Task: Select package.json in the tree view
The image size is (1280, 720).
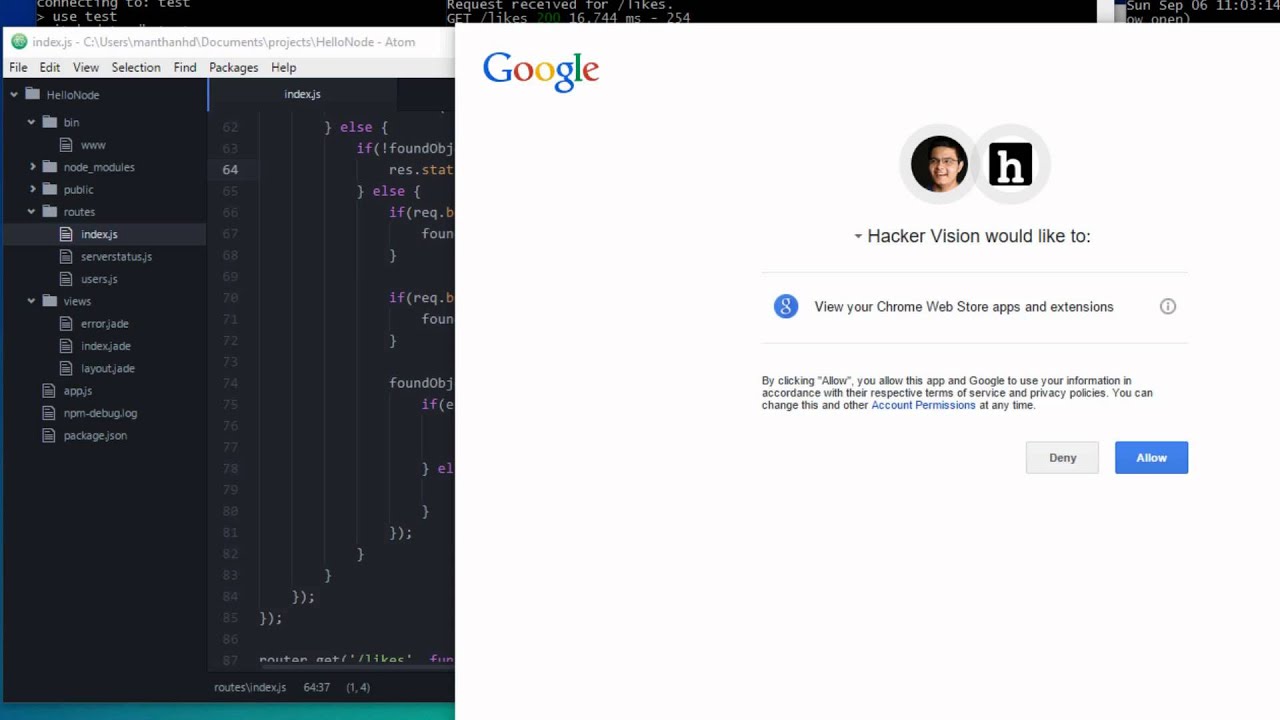Action: pyautogui.click(x=95, y=435)
